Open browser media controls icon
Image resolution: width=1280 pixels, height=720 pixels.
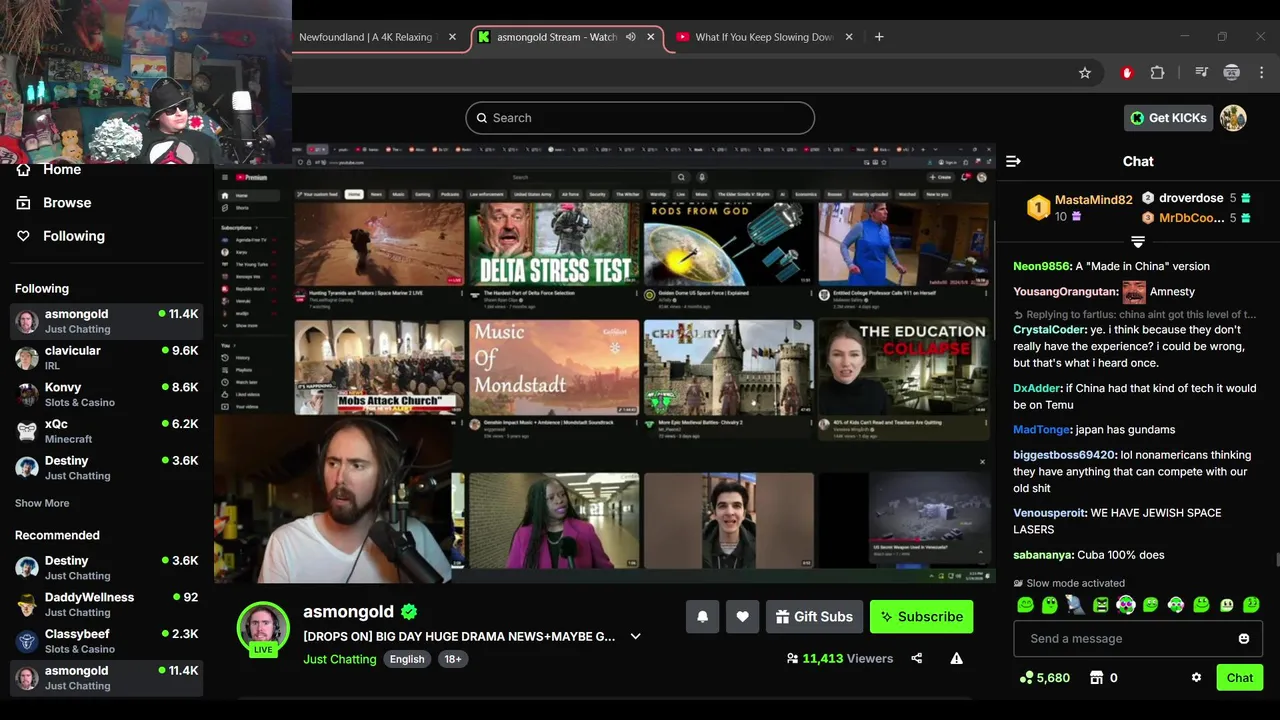(1202, 72)
